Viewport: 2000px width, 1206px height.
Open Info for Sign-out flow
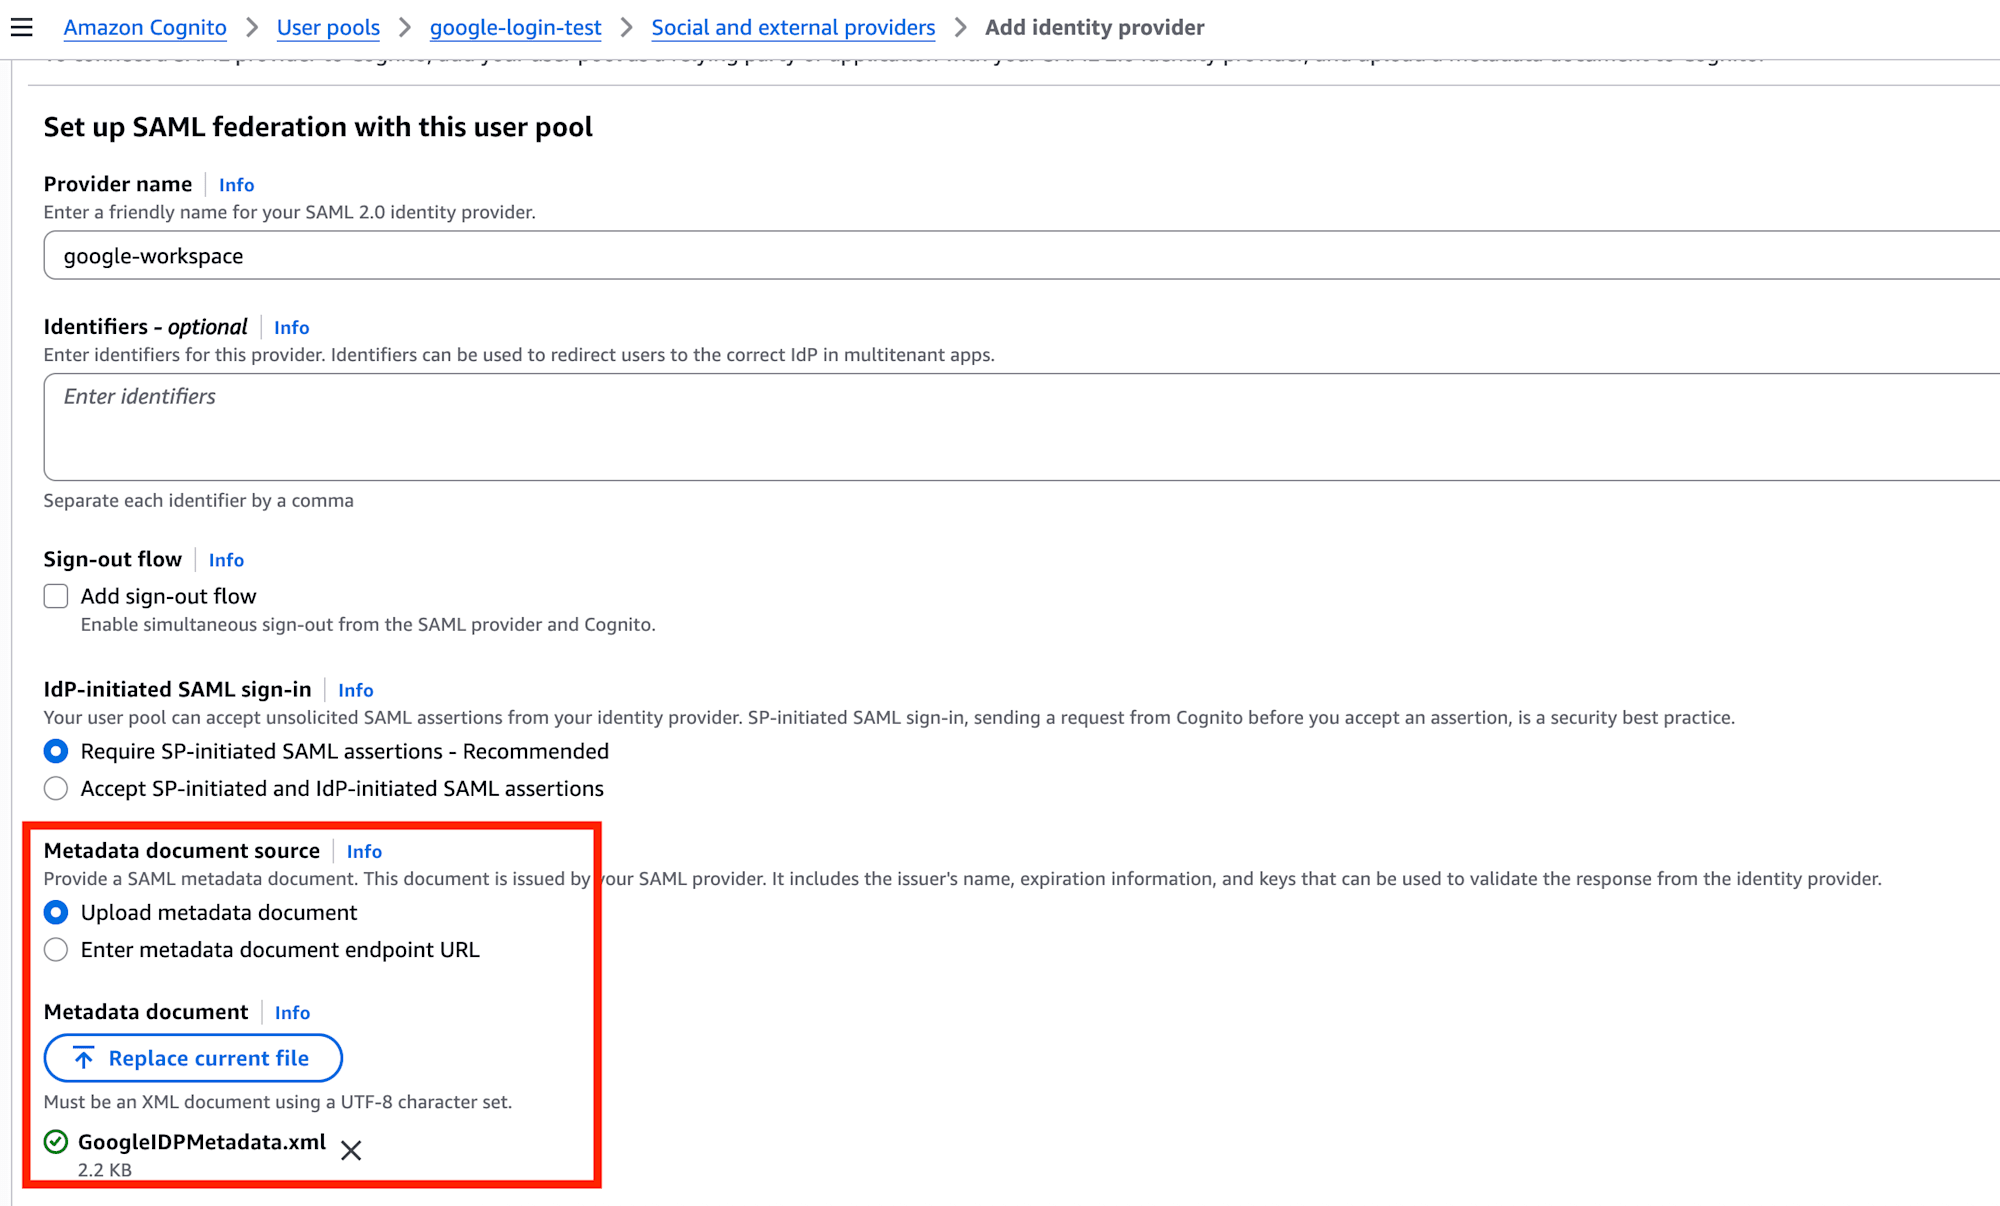pos(226,560)
